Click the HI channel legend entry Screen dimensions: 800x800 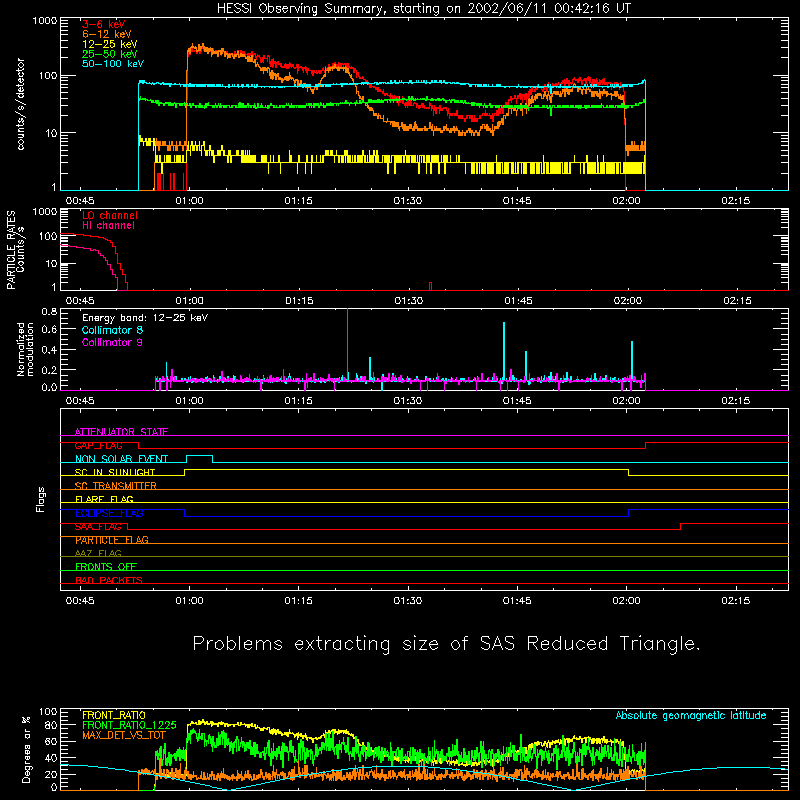108,226
